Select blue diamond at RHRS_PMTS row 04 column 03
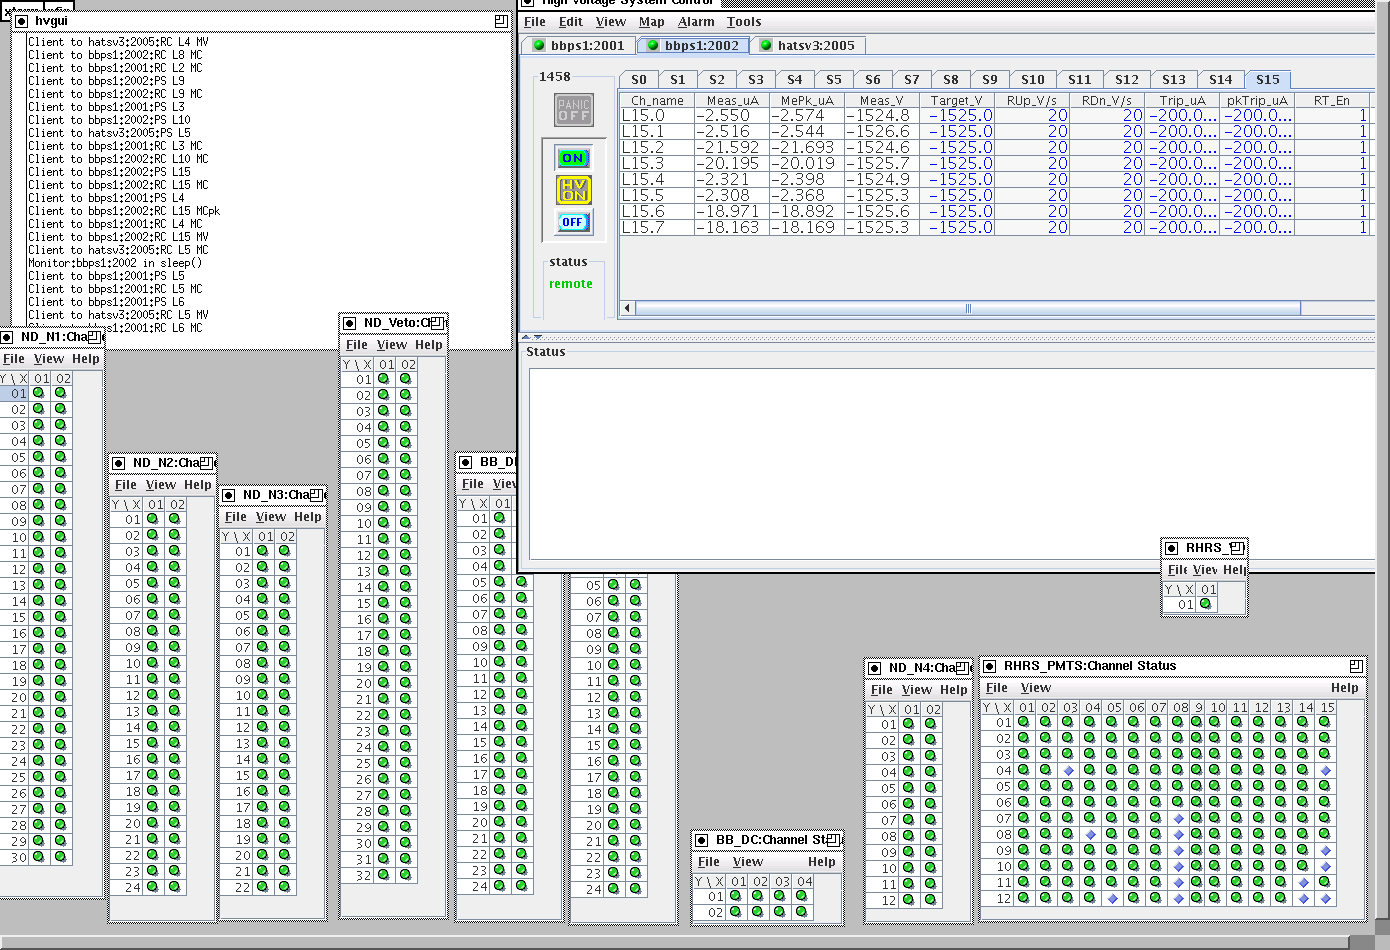The width and height of the screenshot is (1390, 950). pyautogui.click(x=1068, y=771)
